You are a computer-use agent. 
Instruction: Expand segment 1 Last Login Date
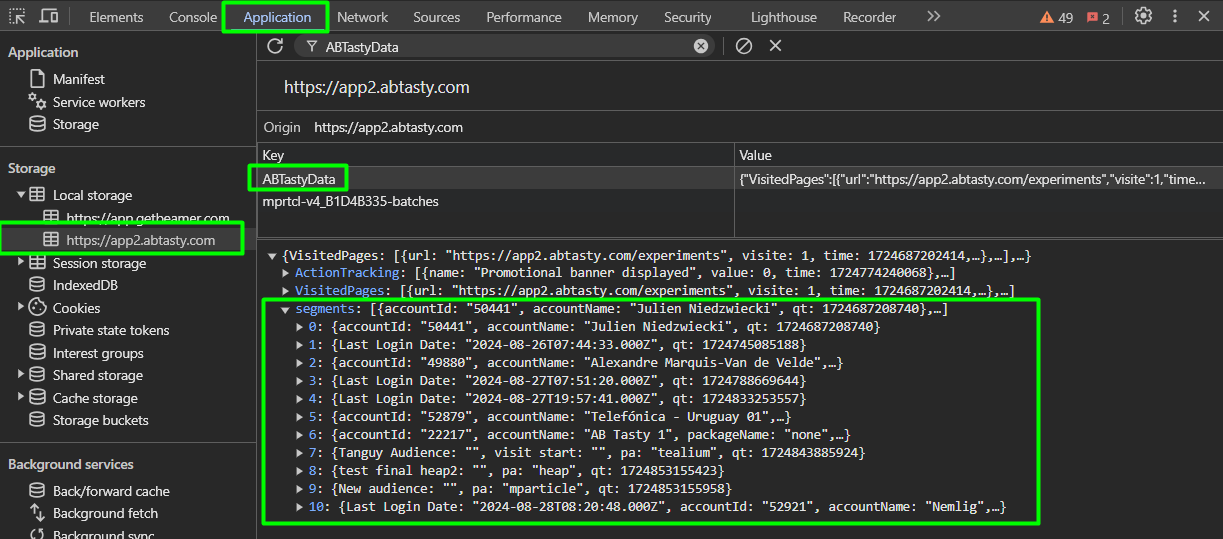click(x=302, y=345)
